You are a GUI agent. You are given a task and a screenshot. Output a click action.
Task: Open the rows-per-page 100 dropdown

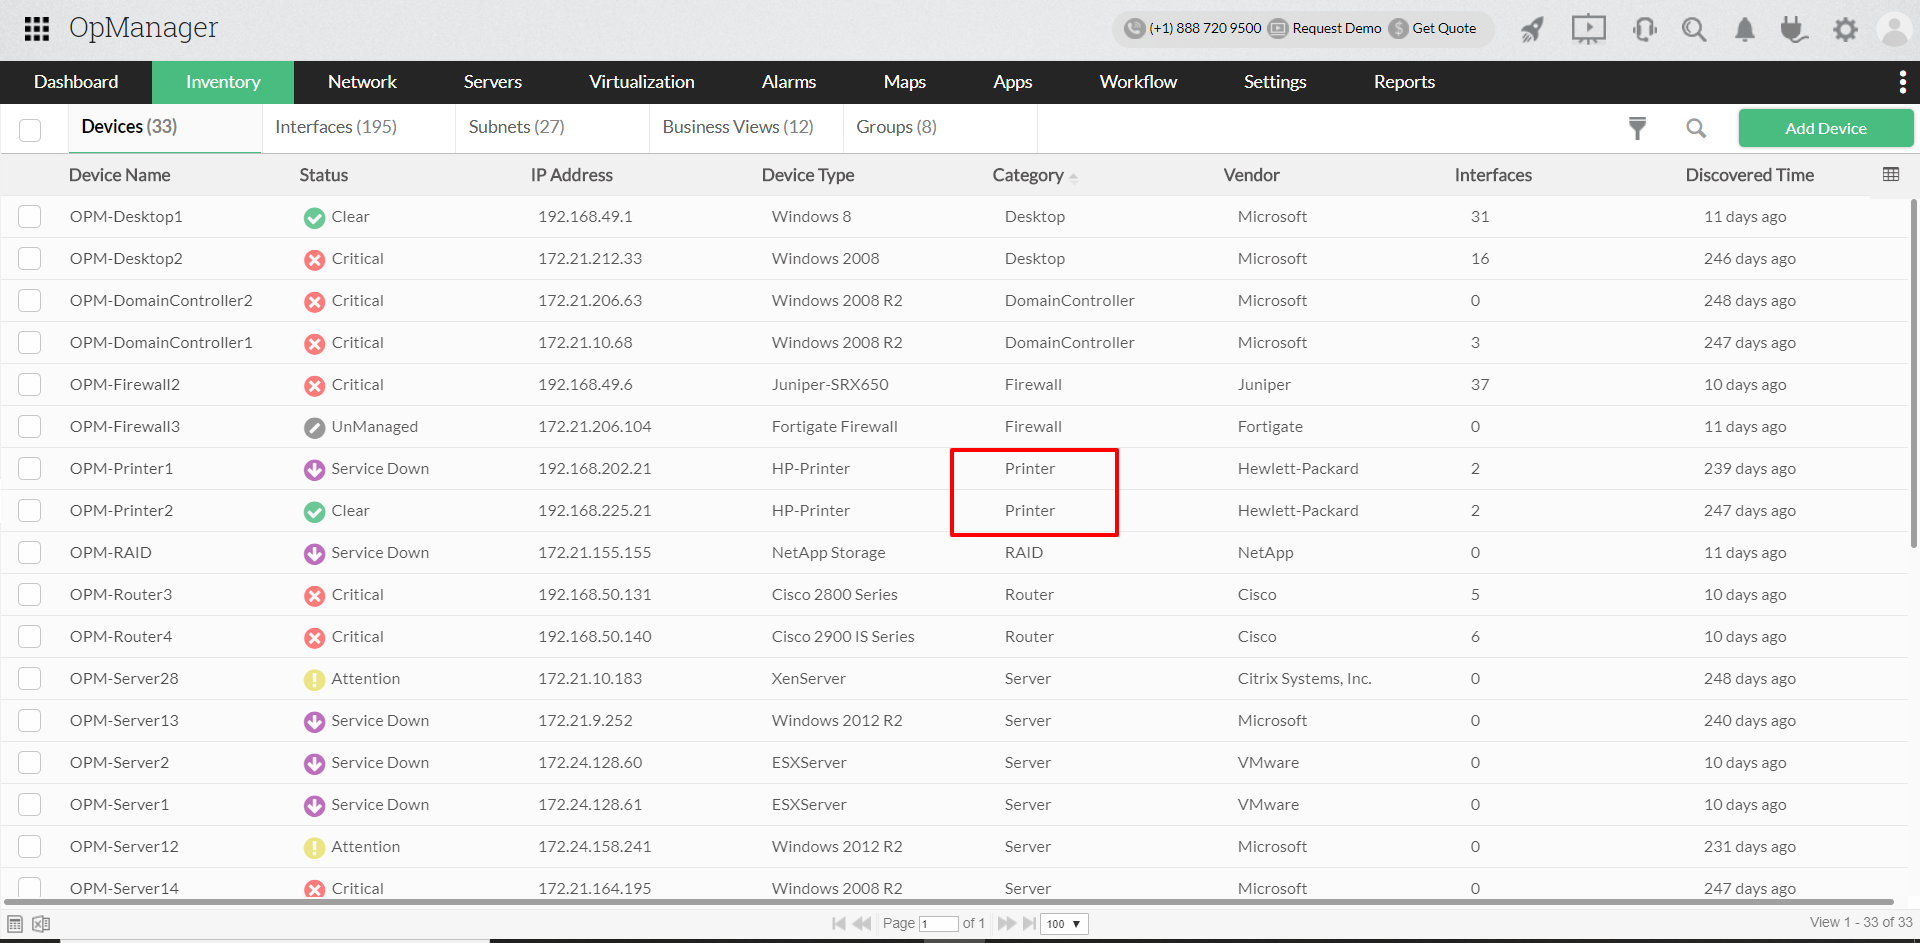[1064, 923]
